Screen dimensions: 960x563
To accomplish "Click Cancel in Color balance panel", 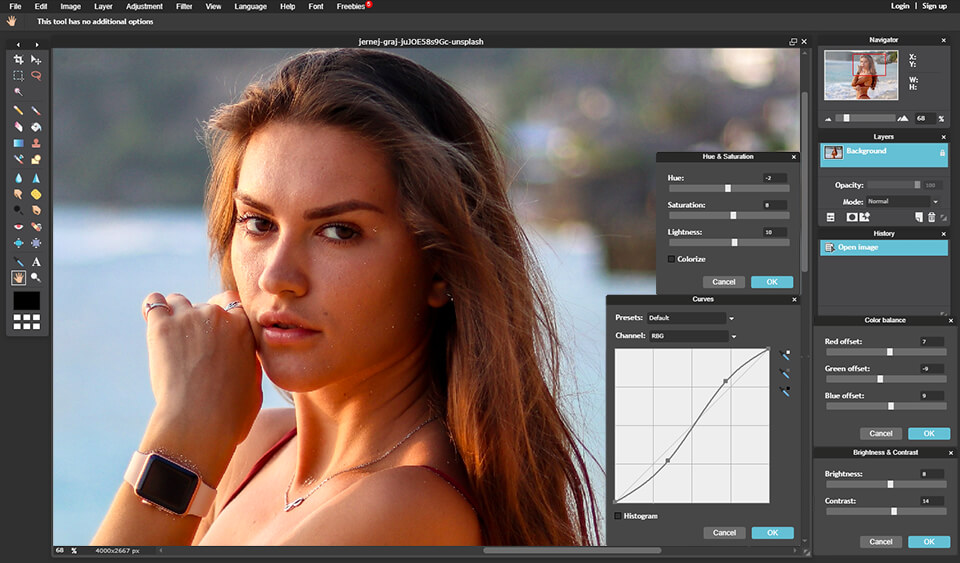I will [880, 434].
